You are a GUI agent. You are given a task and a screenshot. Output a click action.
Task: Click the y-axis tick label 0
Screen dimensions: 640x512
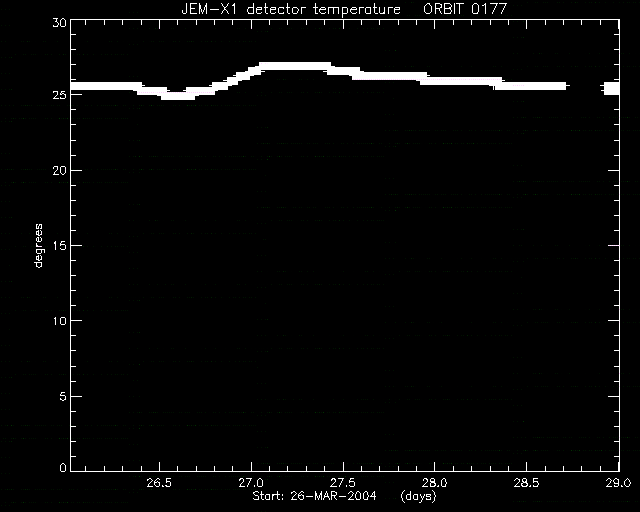coord(63,467)
